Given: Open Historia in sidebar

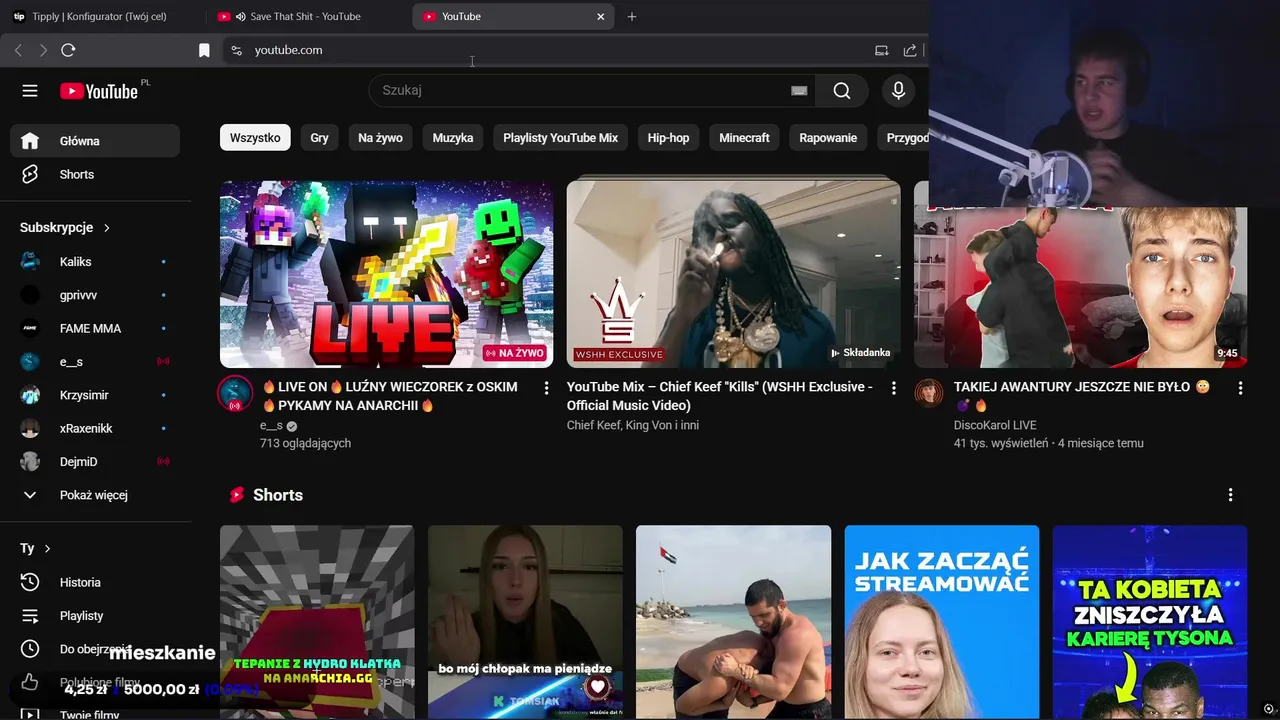Looking at the screenshot, I should pyautogui.click(x=95, y=582).
